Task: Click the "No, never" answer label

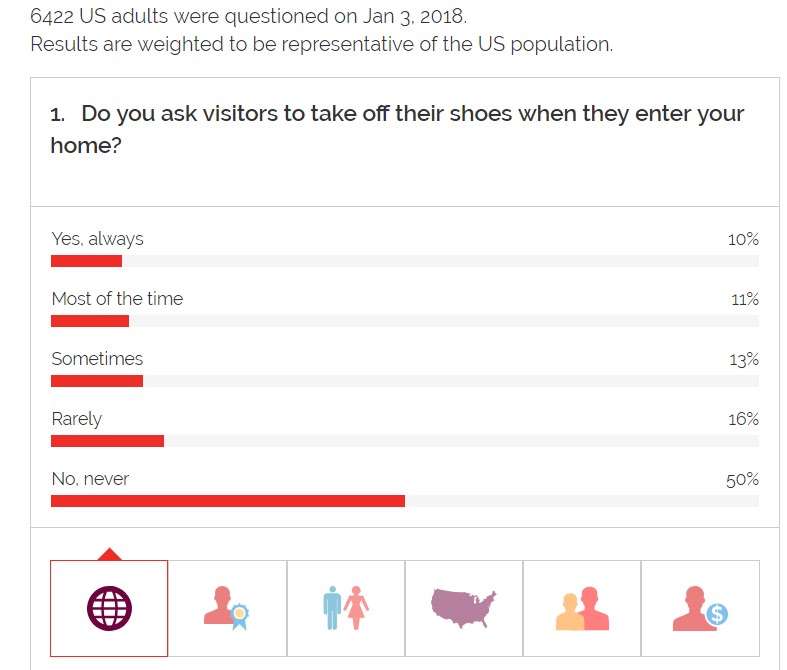Action: point(90,479)
